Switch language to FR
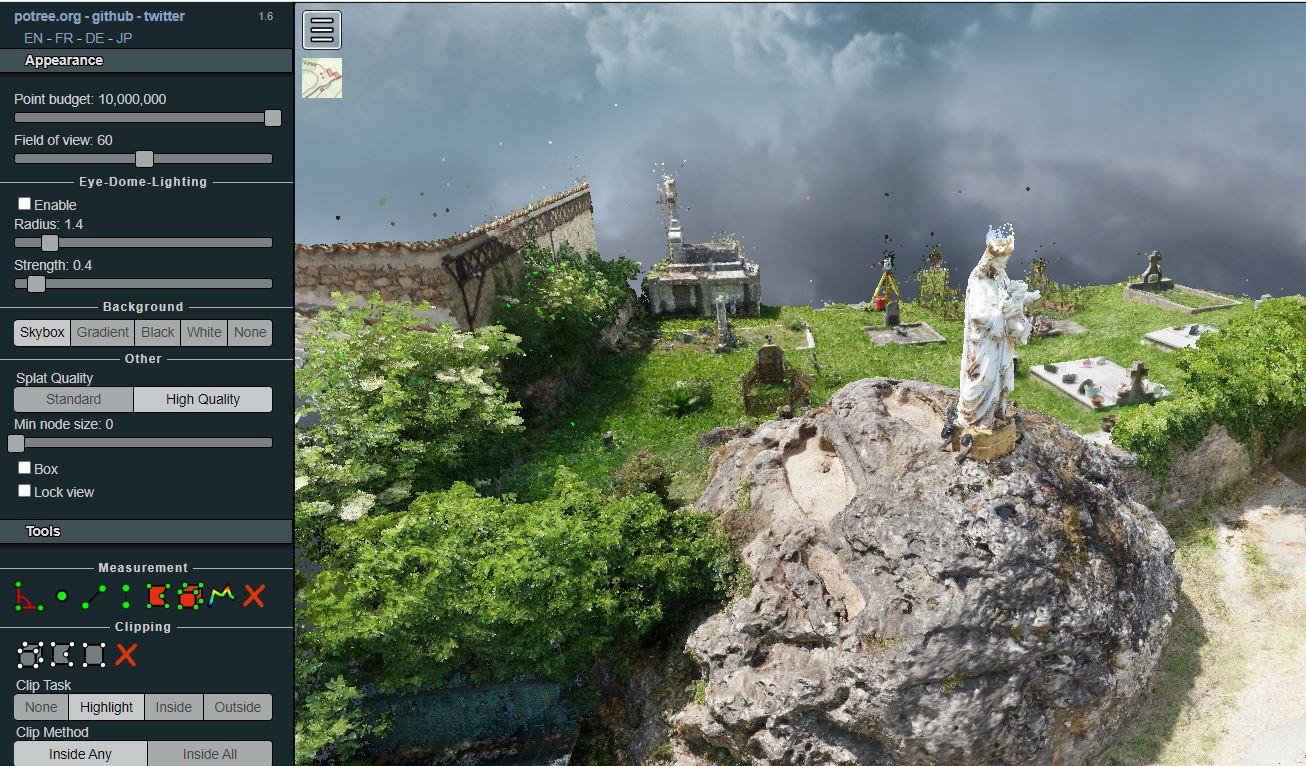Image resolution: width=1306 pixels, height=766 pixels. pyautogui.click(x=64, y=38)
